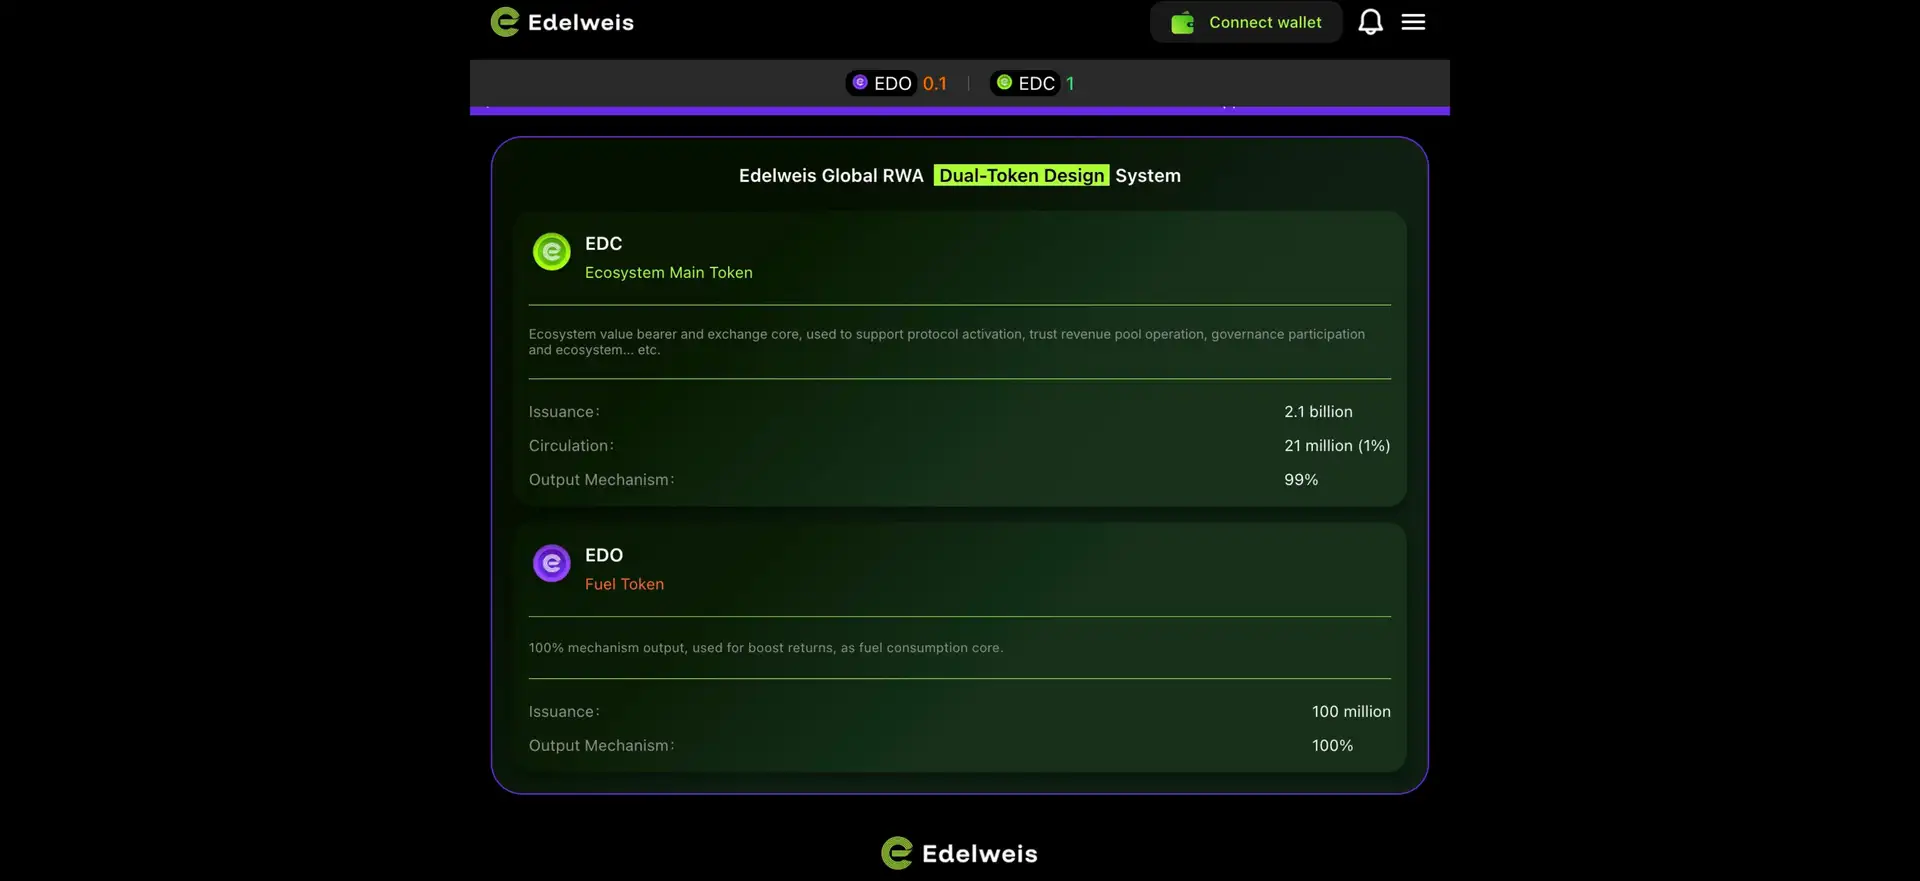Screen dimensions: 1920x881
Task: Click the purple EDO coin in ticker bar
Action: click(x=860, y=83)
